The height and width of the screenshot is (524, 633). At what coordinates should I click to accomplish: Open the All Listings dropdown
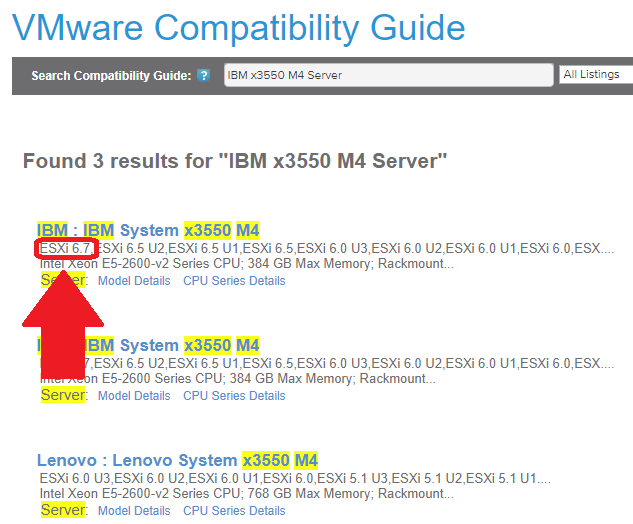(x=595, y=75)
